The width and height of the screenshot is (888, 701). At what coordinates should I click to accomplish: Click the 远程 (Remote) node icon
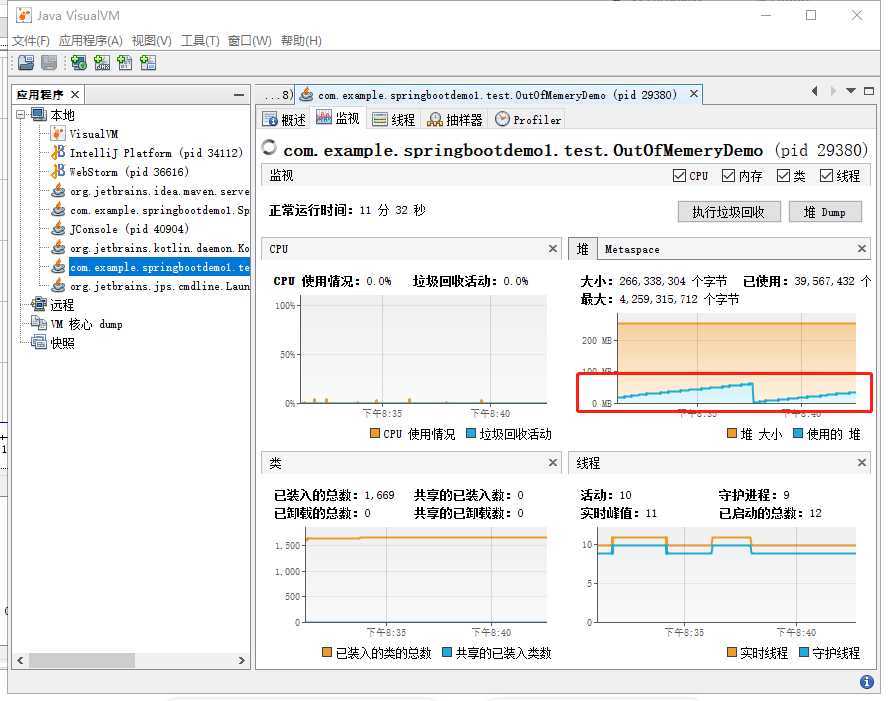39,305
